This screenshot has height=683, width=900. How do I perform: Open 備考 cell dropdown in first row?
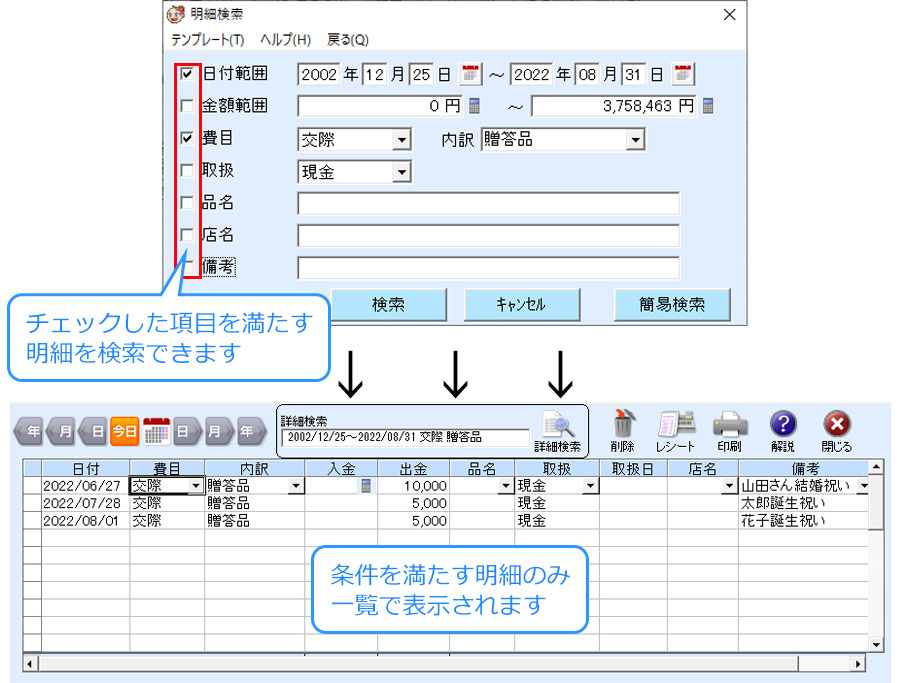[863, 486]
